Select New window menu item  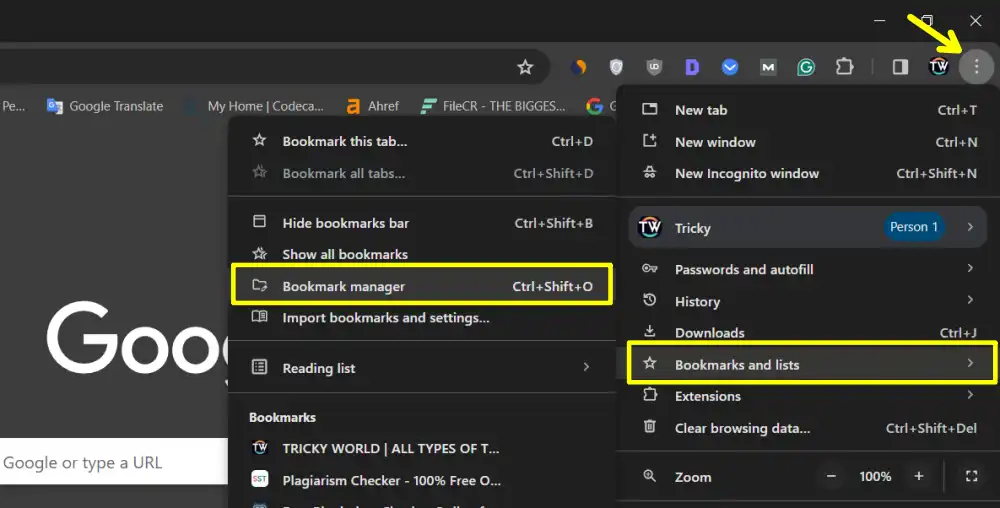[809, 142]
